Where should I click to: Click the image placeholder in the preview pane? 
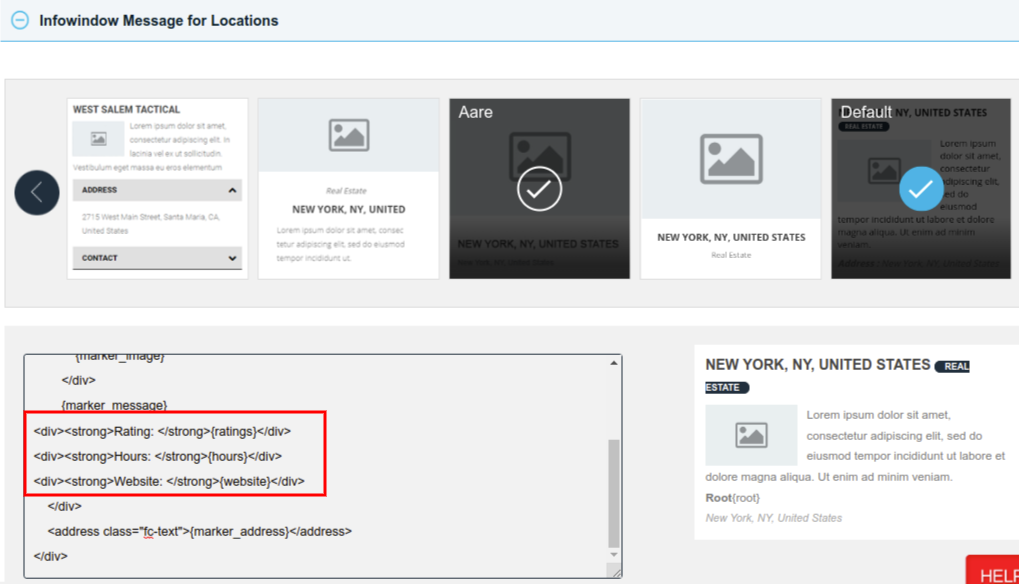pos(751,436)
